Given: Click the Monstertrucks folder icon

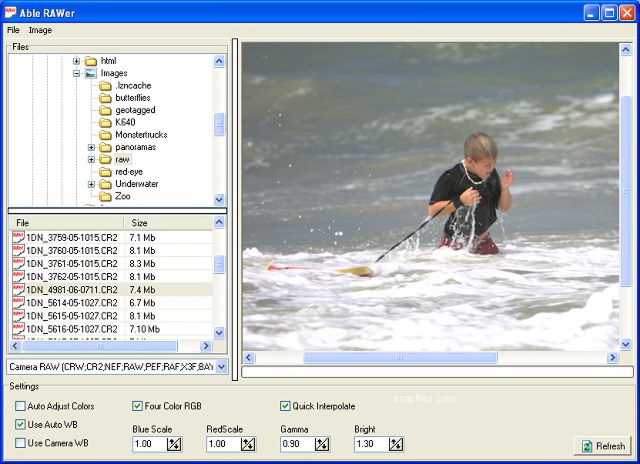Looking at the screenshot, I should [105, 135].
